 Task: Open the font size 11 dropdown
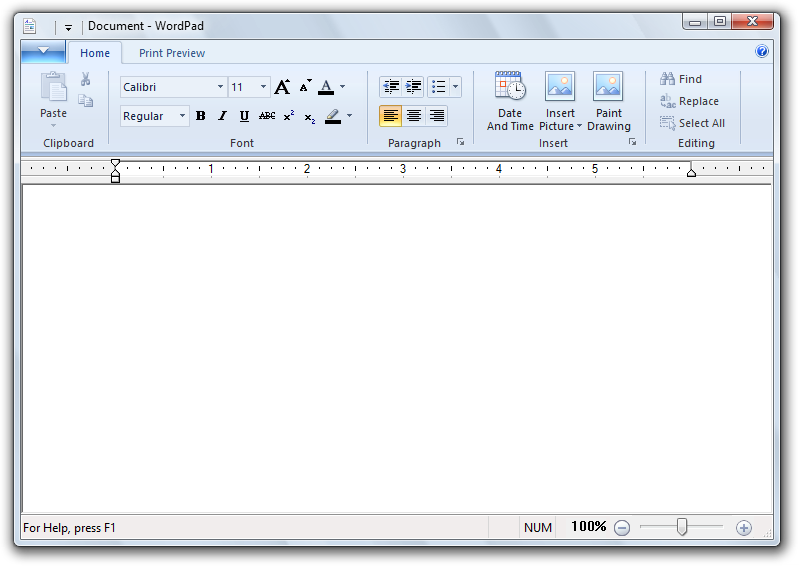(263, 87)
